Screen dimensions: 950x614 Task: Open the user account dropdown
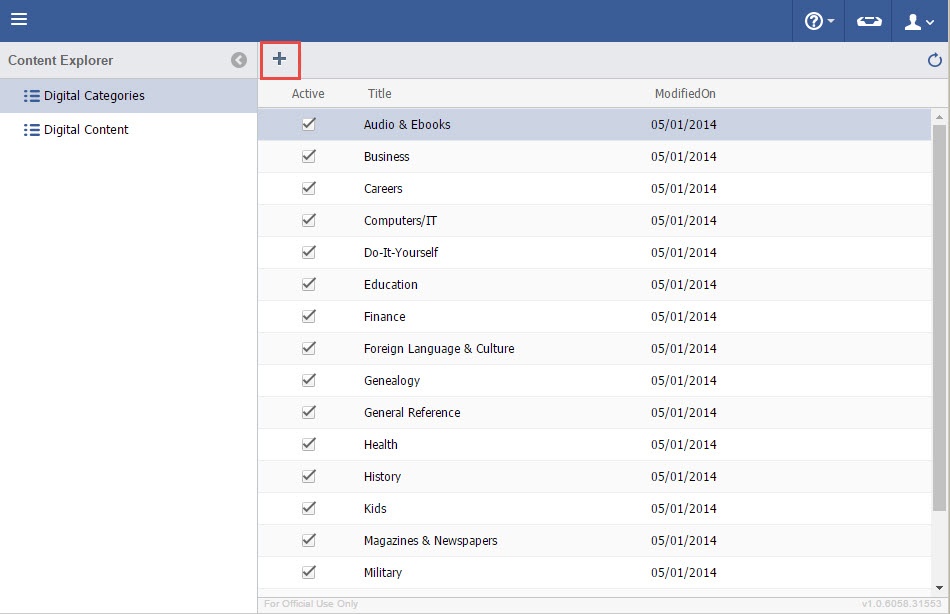point(918,21)
